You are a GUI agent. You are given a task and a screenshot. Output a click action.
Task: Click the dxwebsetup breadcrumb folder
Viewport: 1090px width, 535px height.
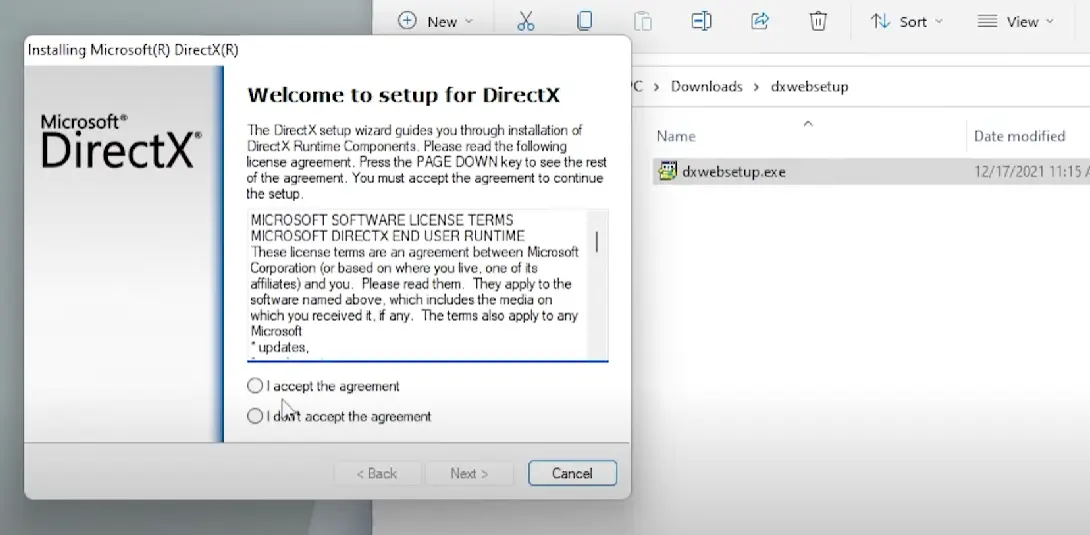(x=809, y=87)
